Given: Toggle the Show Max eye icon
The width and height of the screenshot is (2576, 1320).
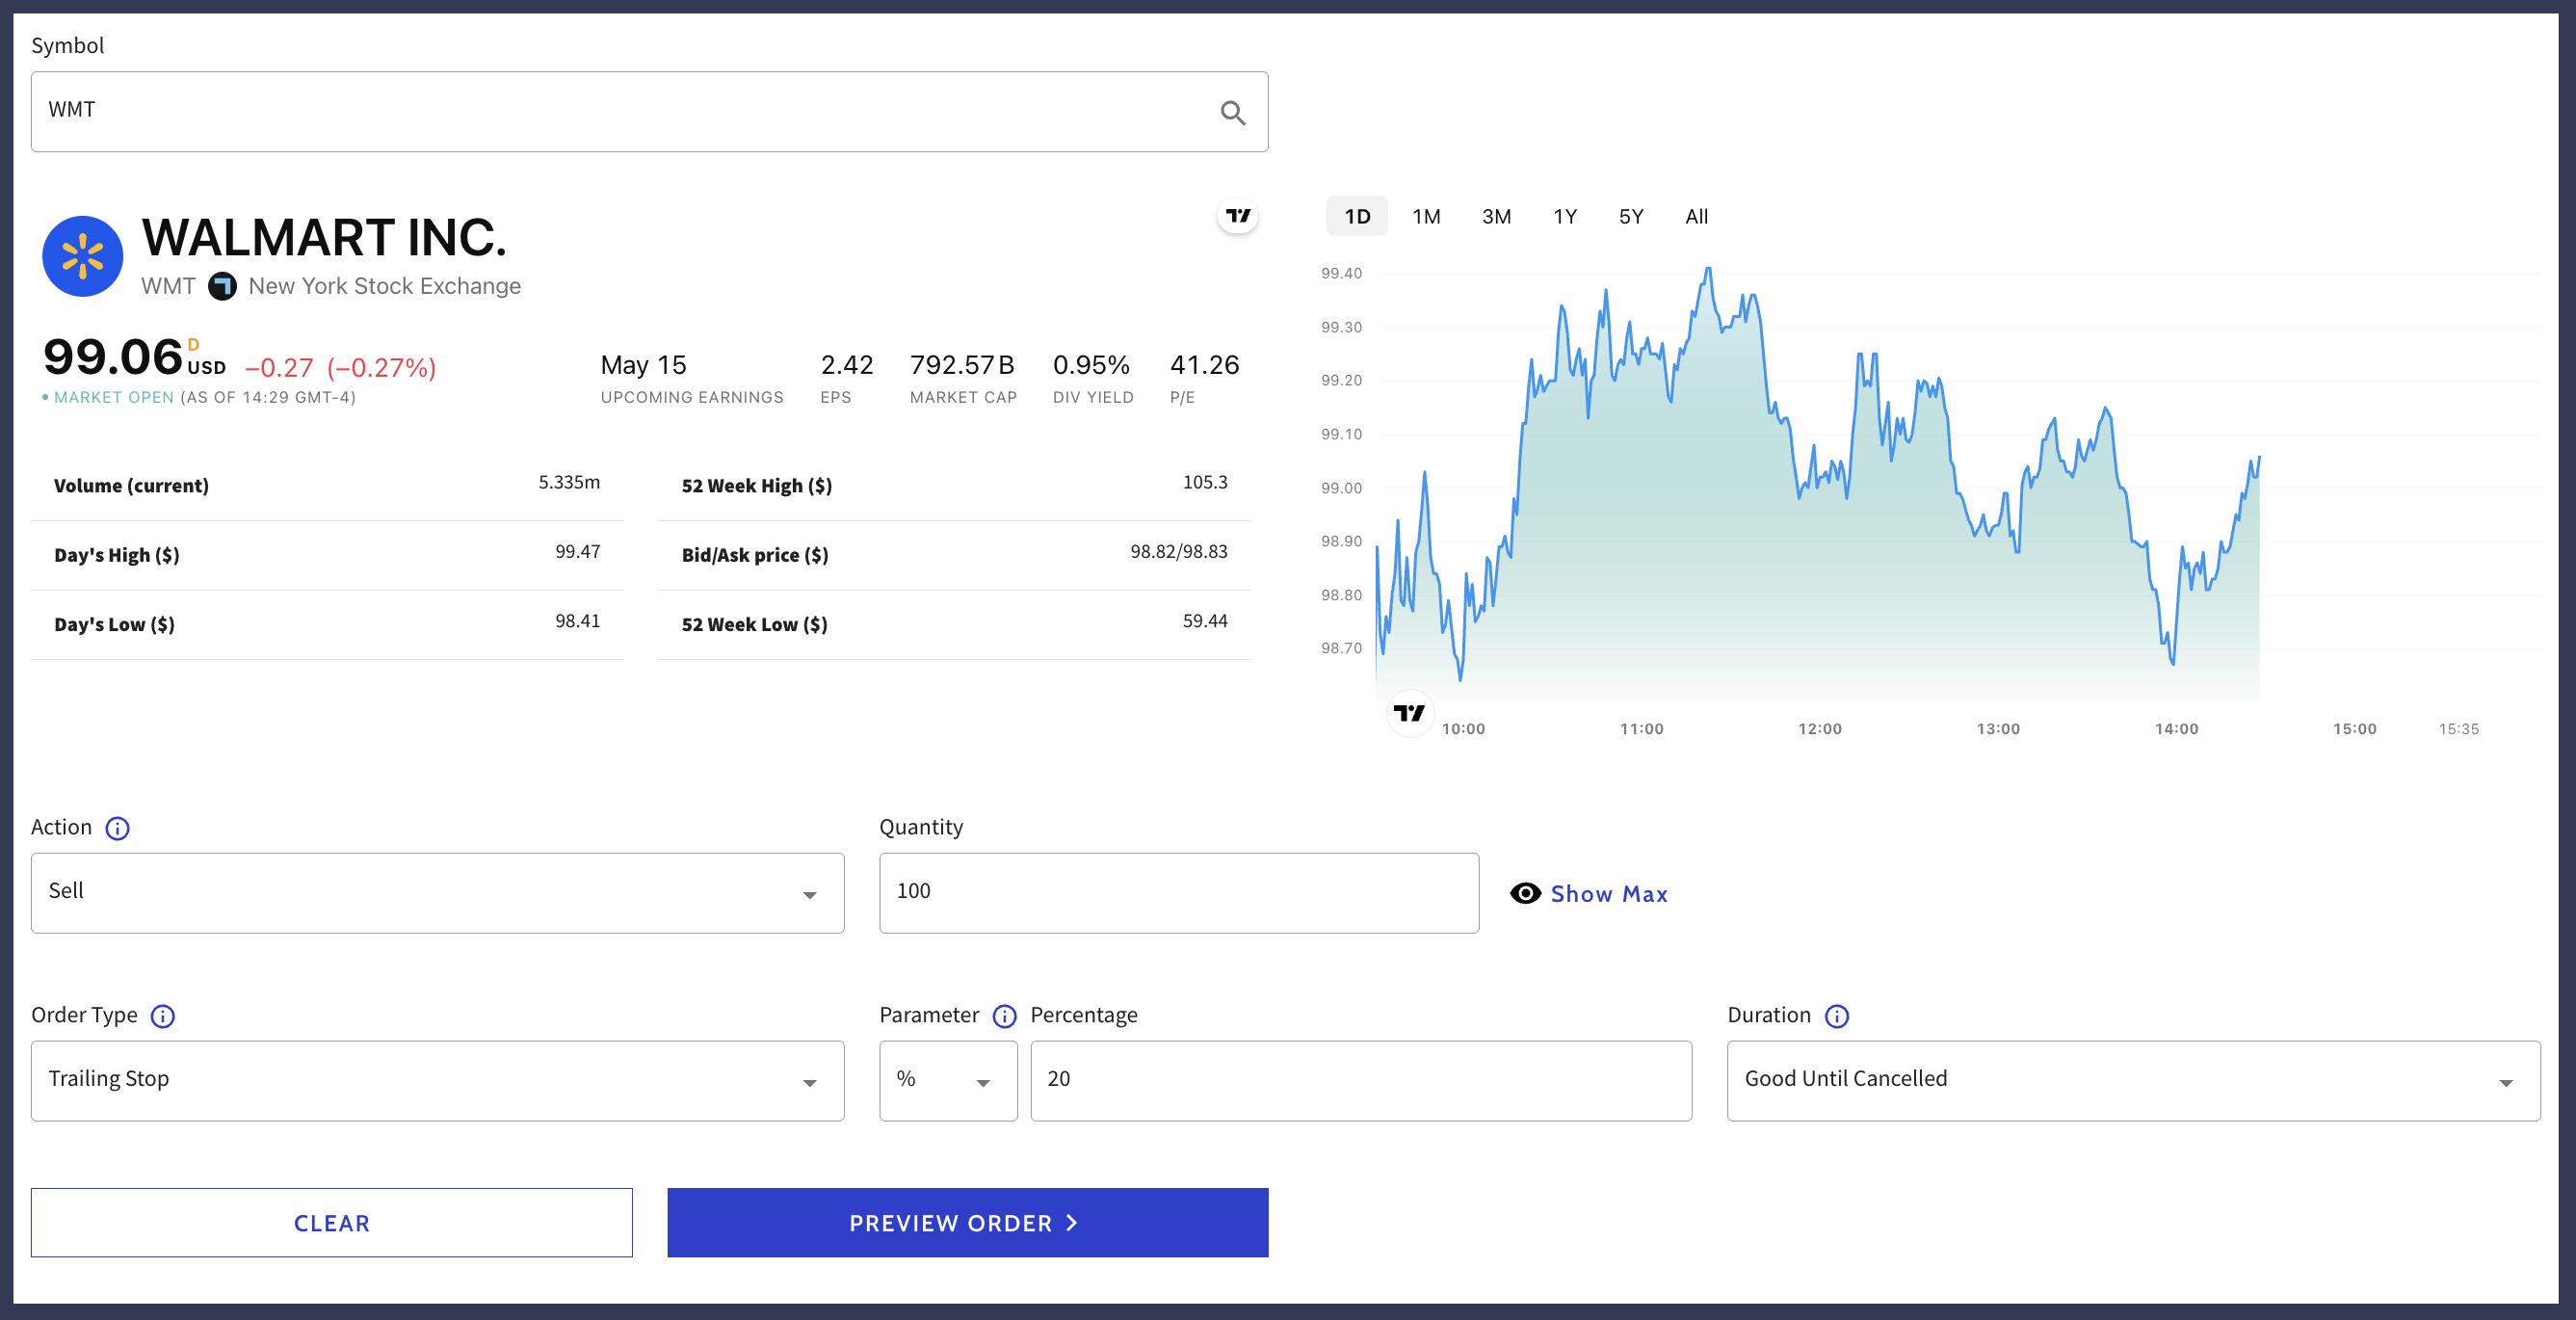Looking at the screenshot, I should tap(1524, 894).
